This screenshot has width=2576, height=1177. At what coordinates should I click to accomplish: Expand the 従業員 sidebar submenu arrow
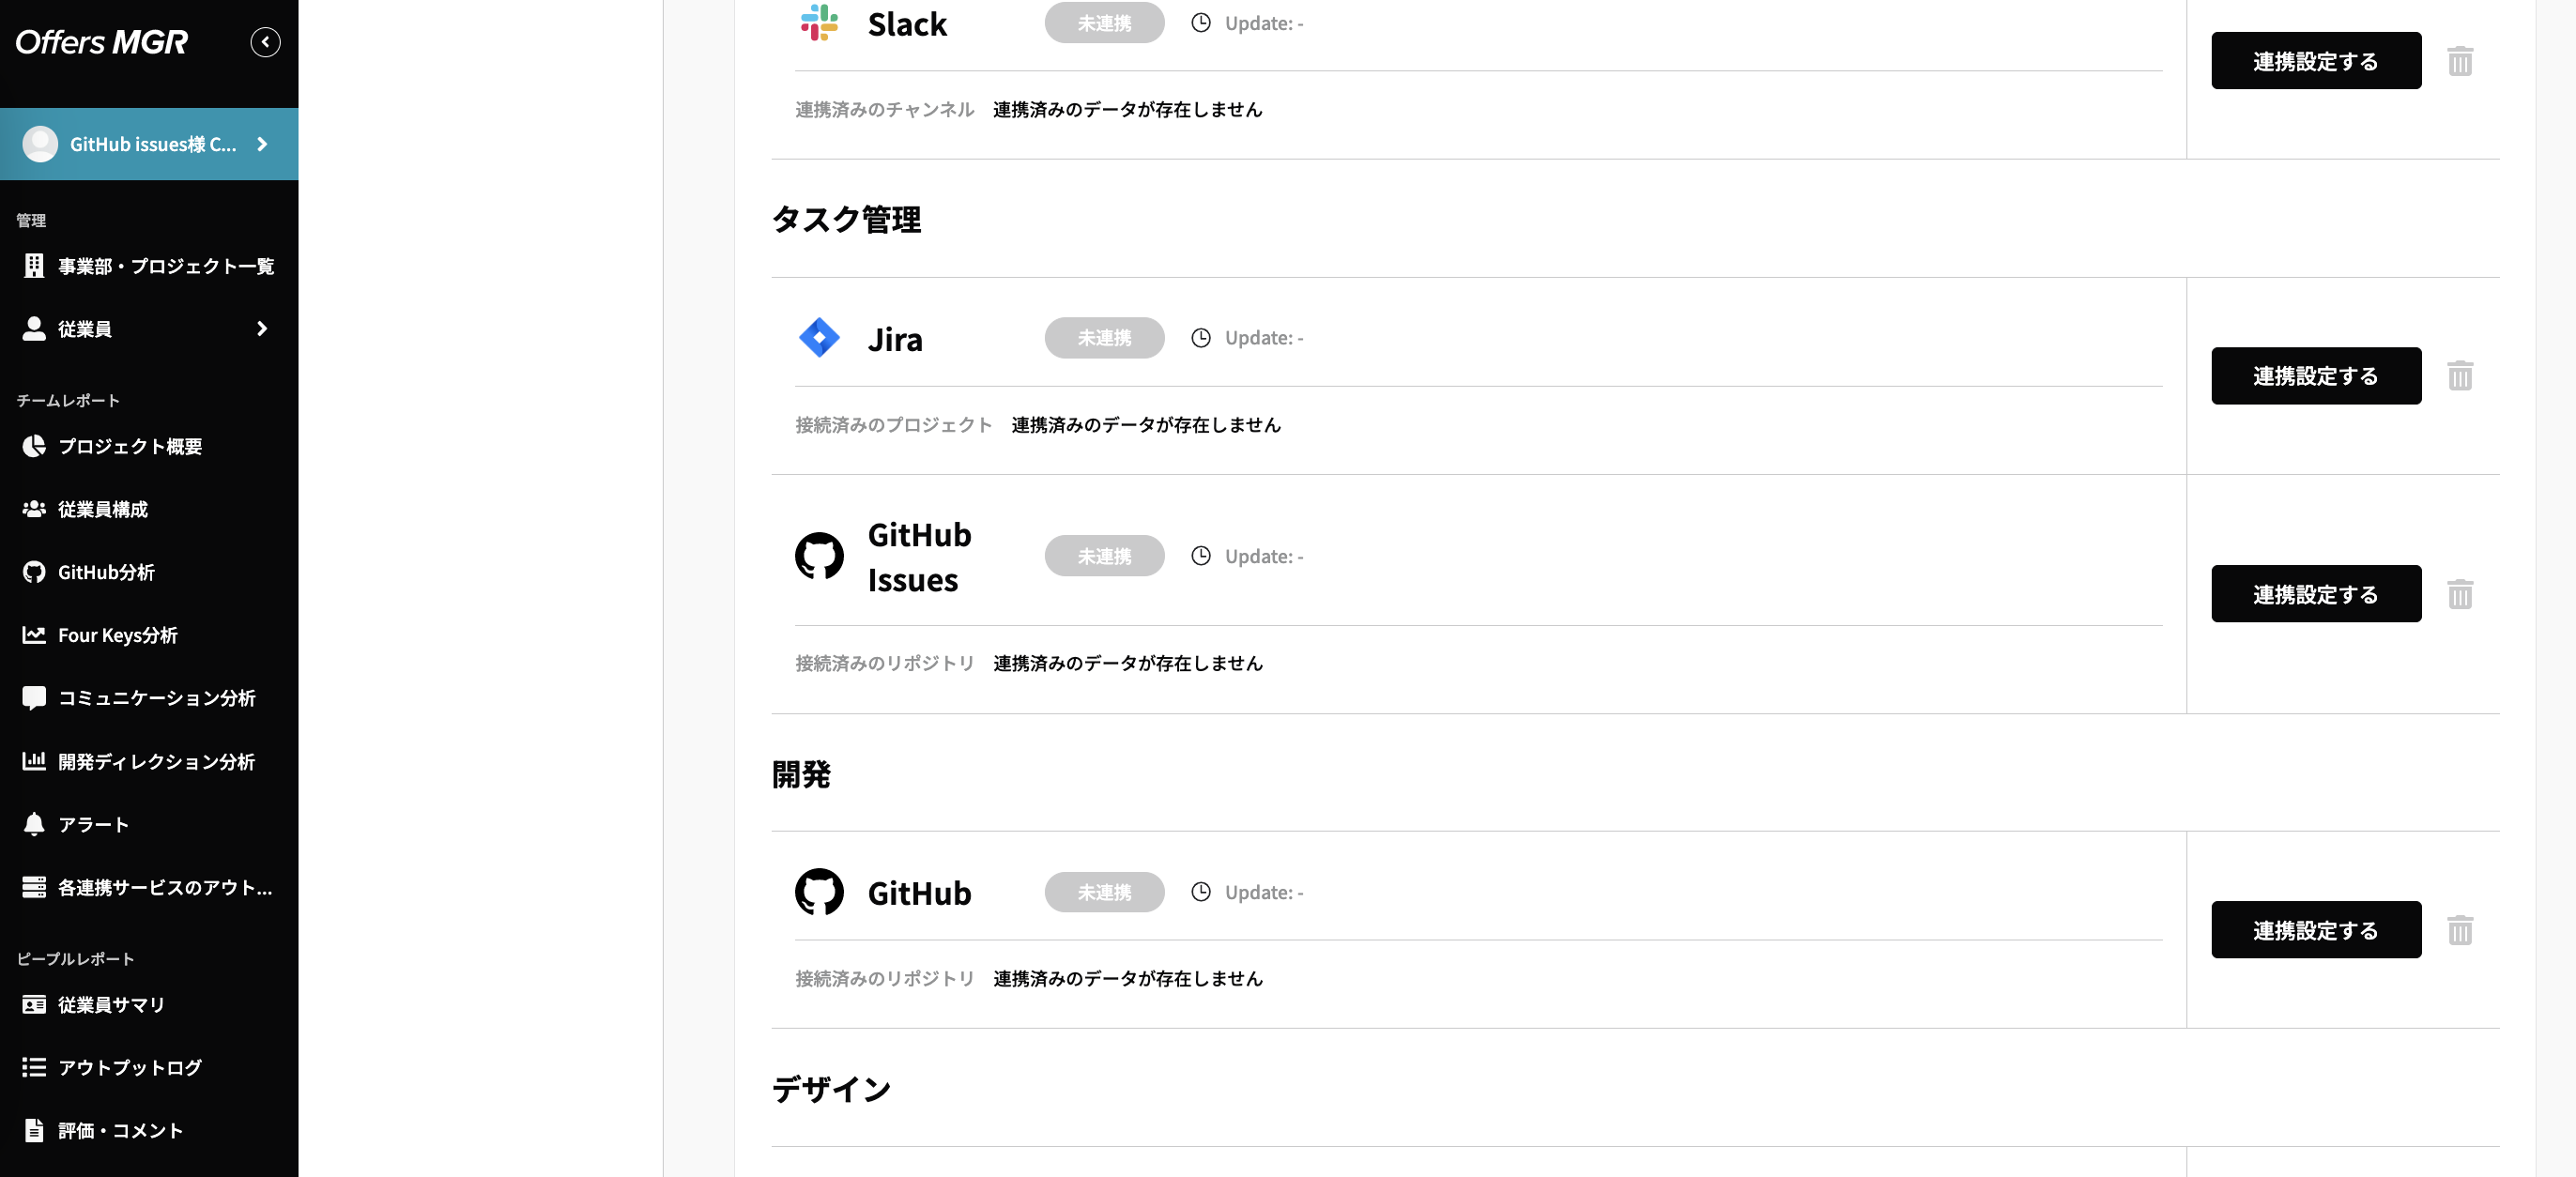[262, 329]
